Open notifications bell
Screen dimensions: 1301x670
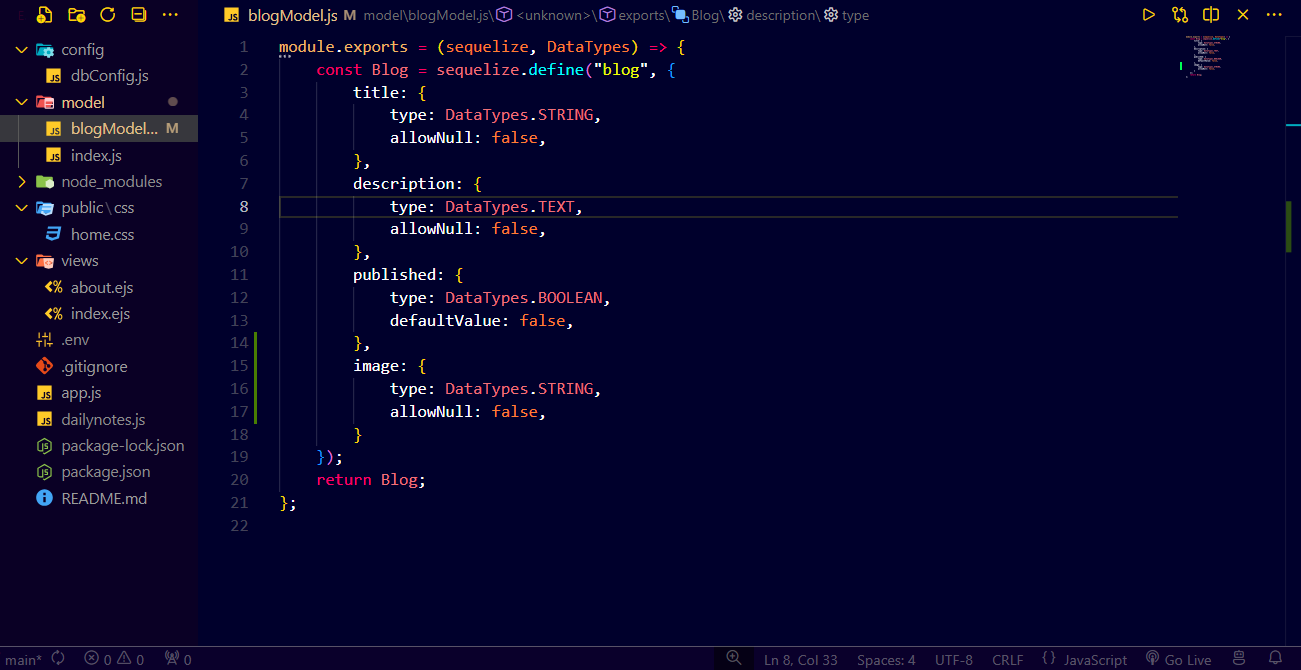coord(1275,658)
